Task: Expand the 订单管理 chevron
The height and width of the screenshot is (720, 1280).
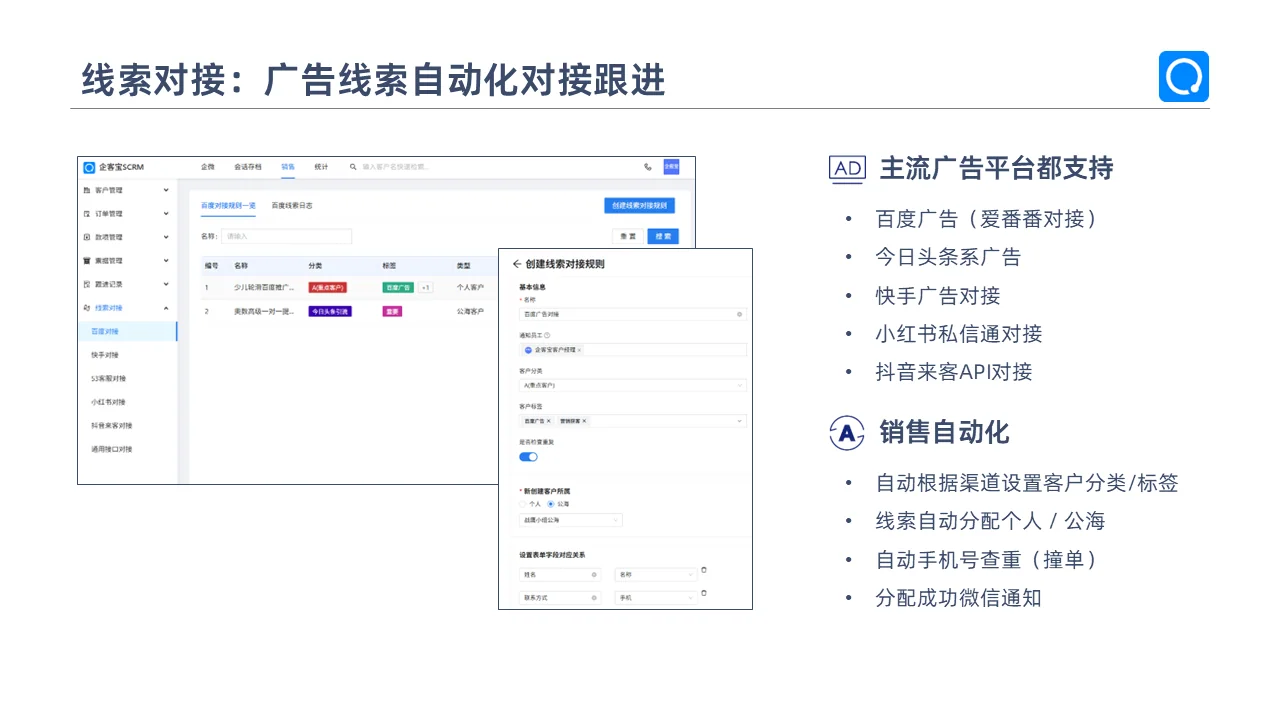Action: point(166,214)
